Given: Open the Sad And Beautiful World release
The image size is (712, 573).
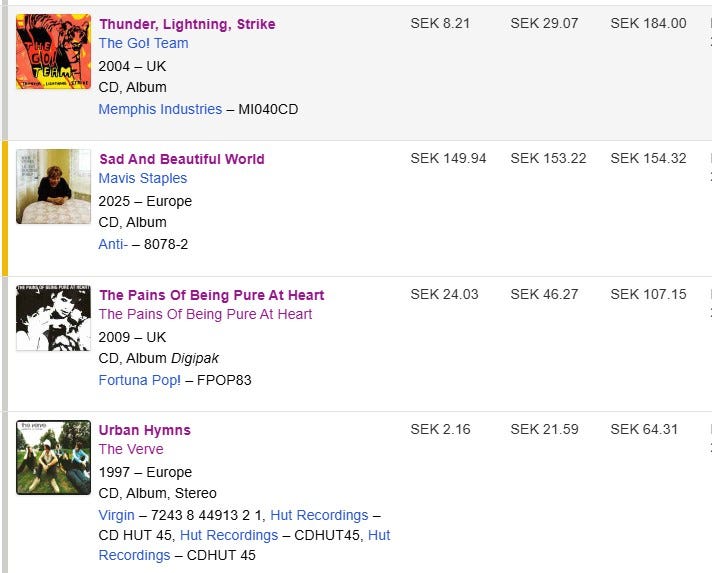Looking at the screenshot, I should [181, 159].
